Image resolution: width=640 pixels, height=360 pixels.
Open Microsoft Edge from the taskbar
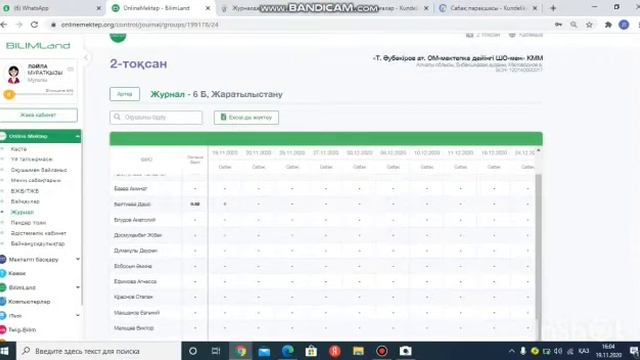(287, 351)
